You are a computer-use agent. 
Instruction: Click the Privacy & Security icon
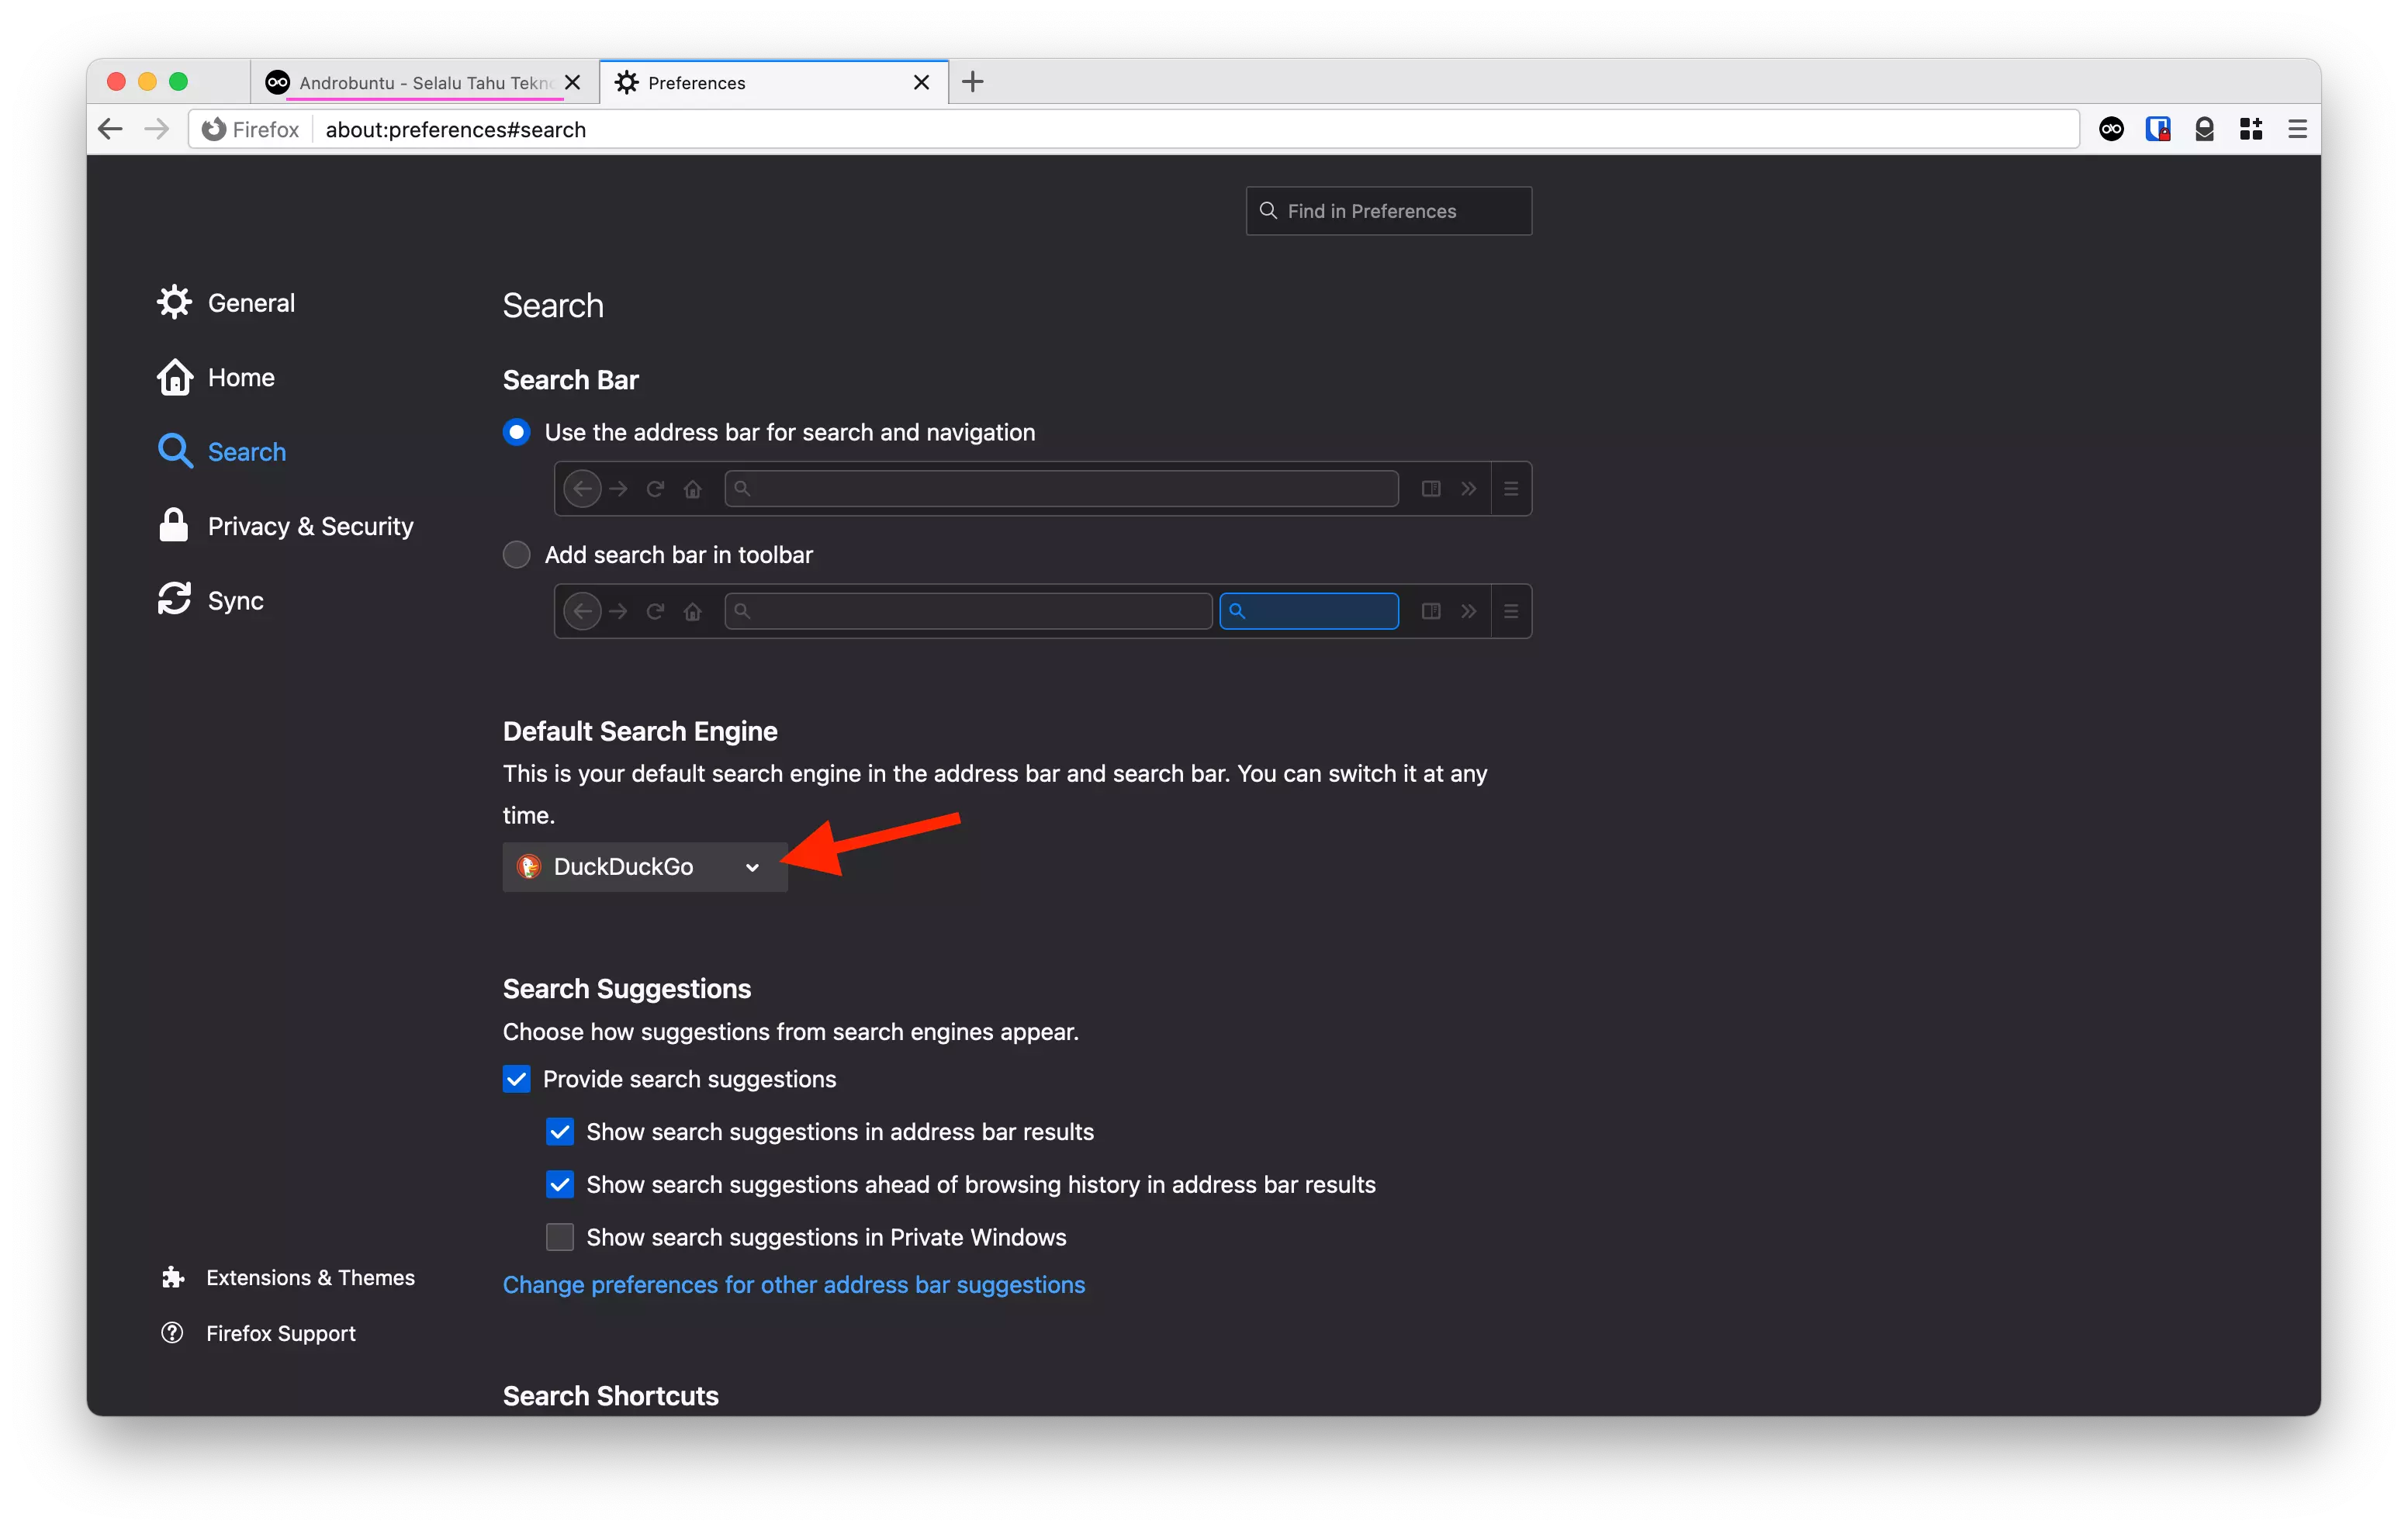(174, 524)
